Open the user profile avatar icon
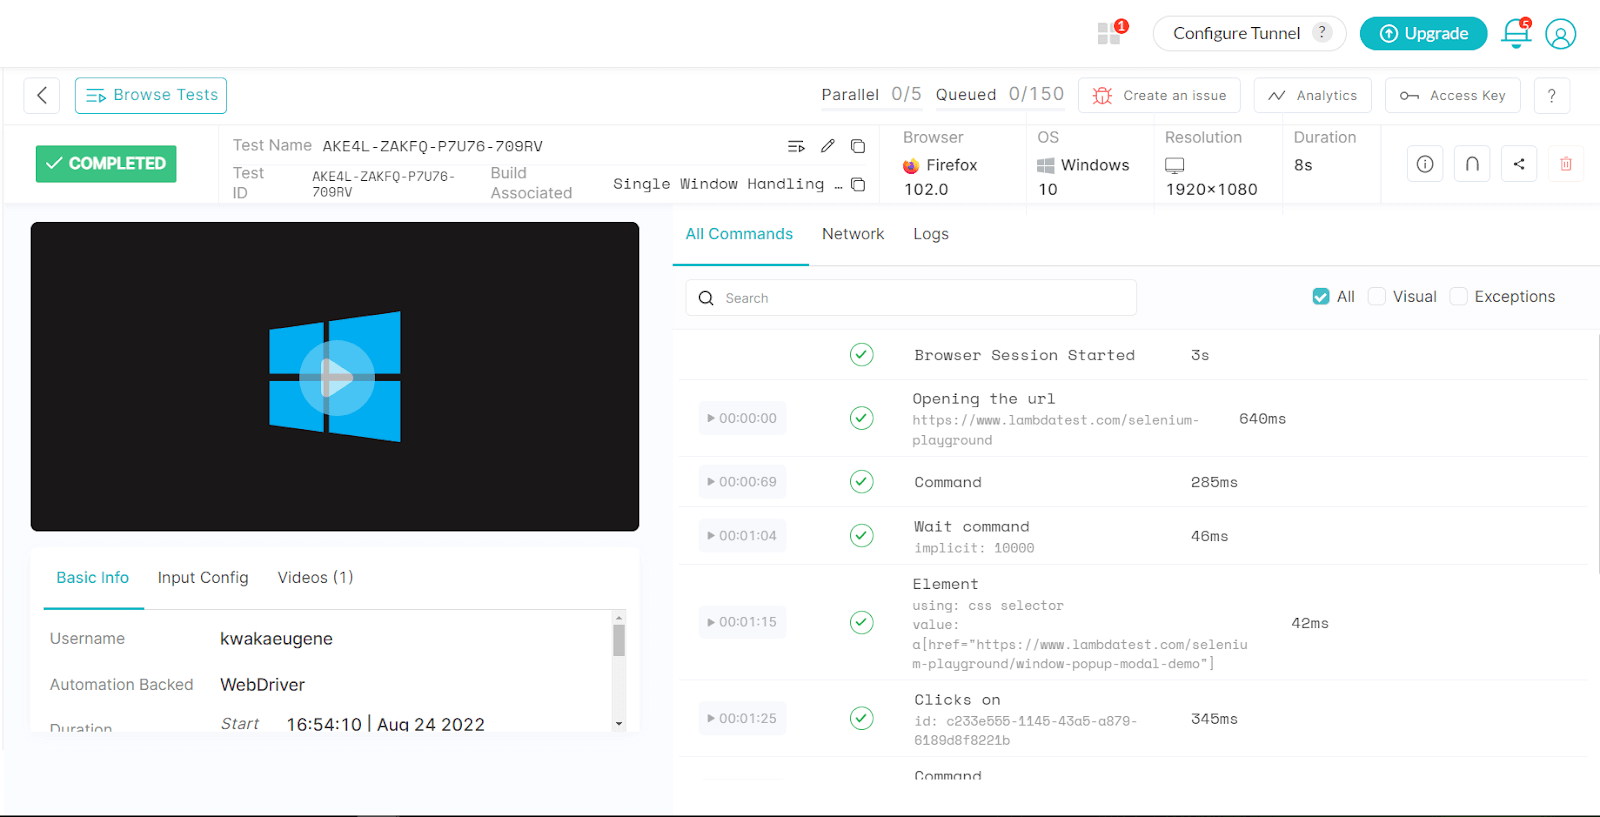Viewport: 1600px width, 817px height. click(x=1560, y=34)
